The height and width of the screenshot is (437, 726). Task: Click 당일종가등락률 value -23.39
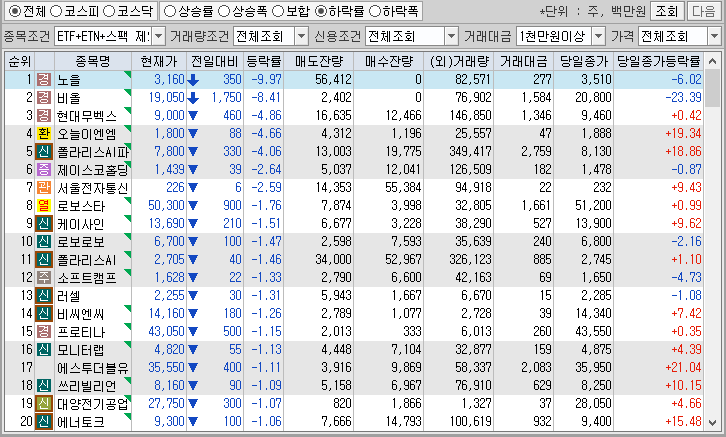(x=683, y=98)
